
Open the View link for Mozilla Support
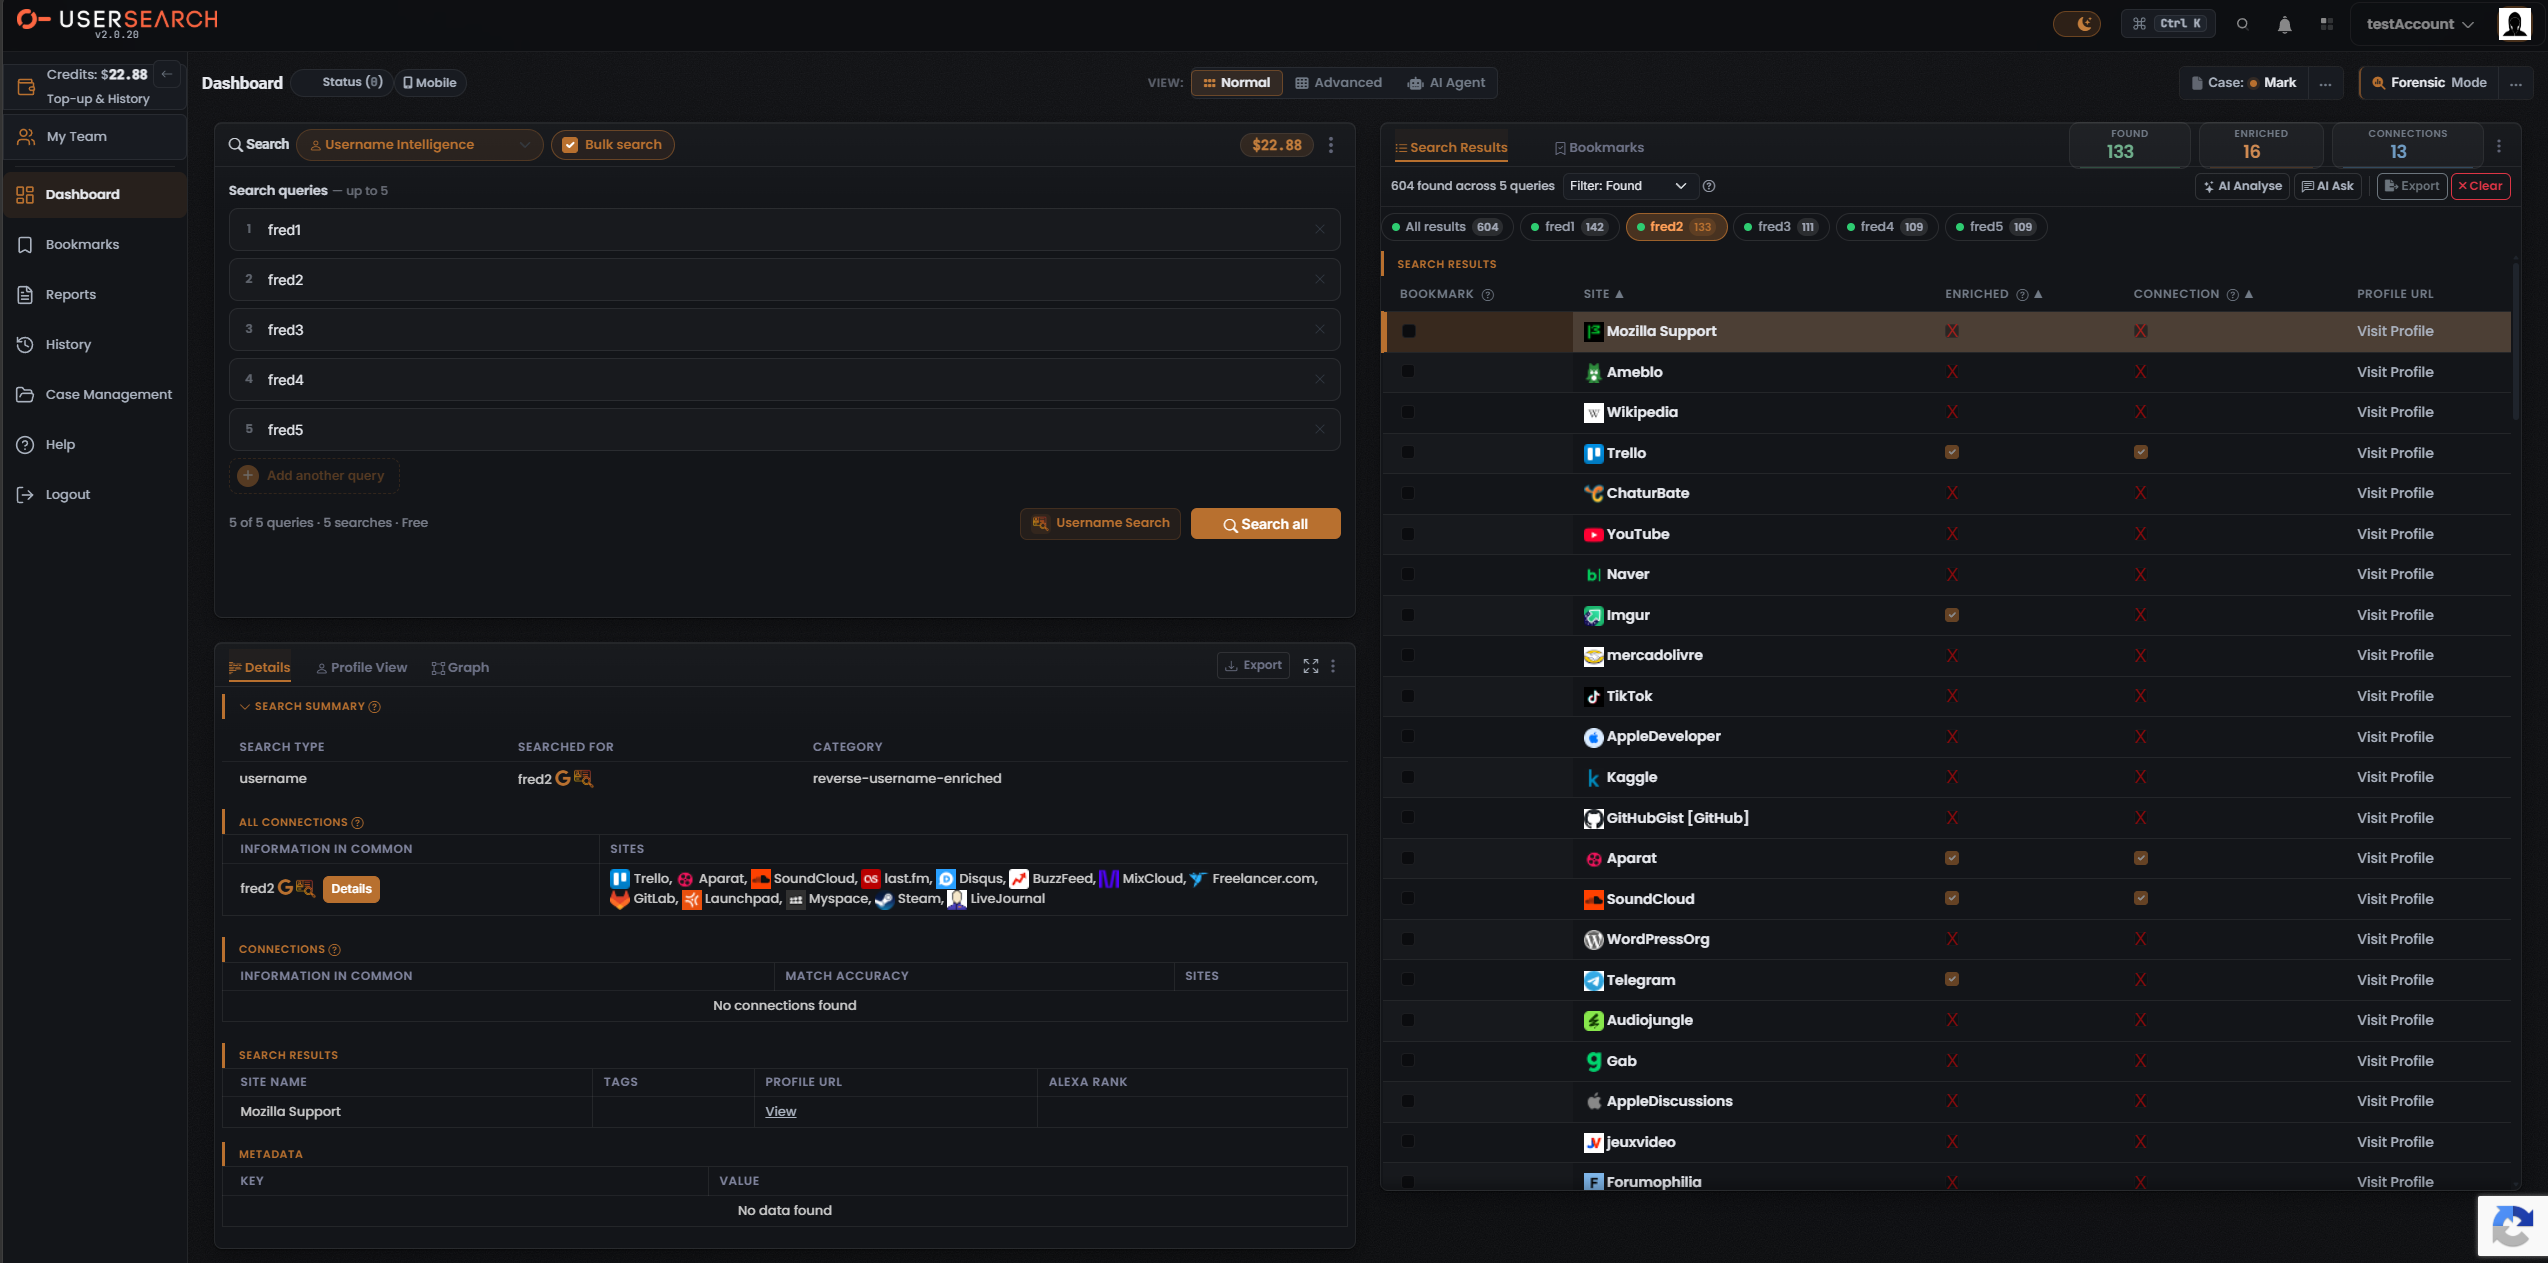[x=781, y=1112]
